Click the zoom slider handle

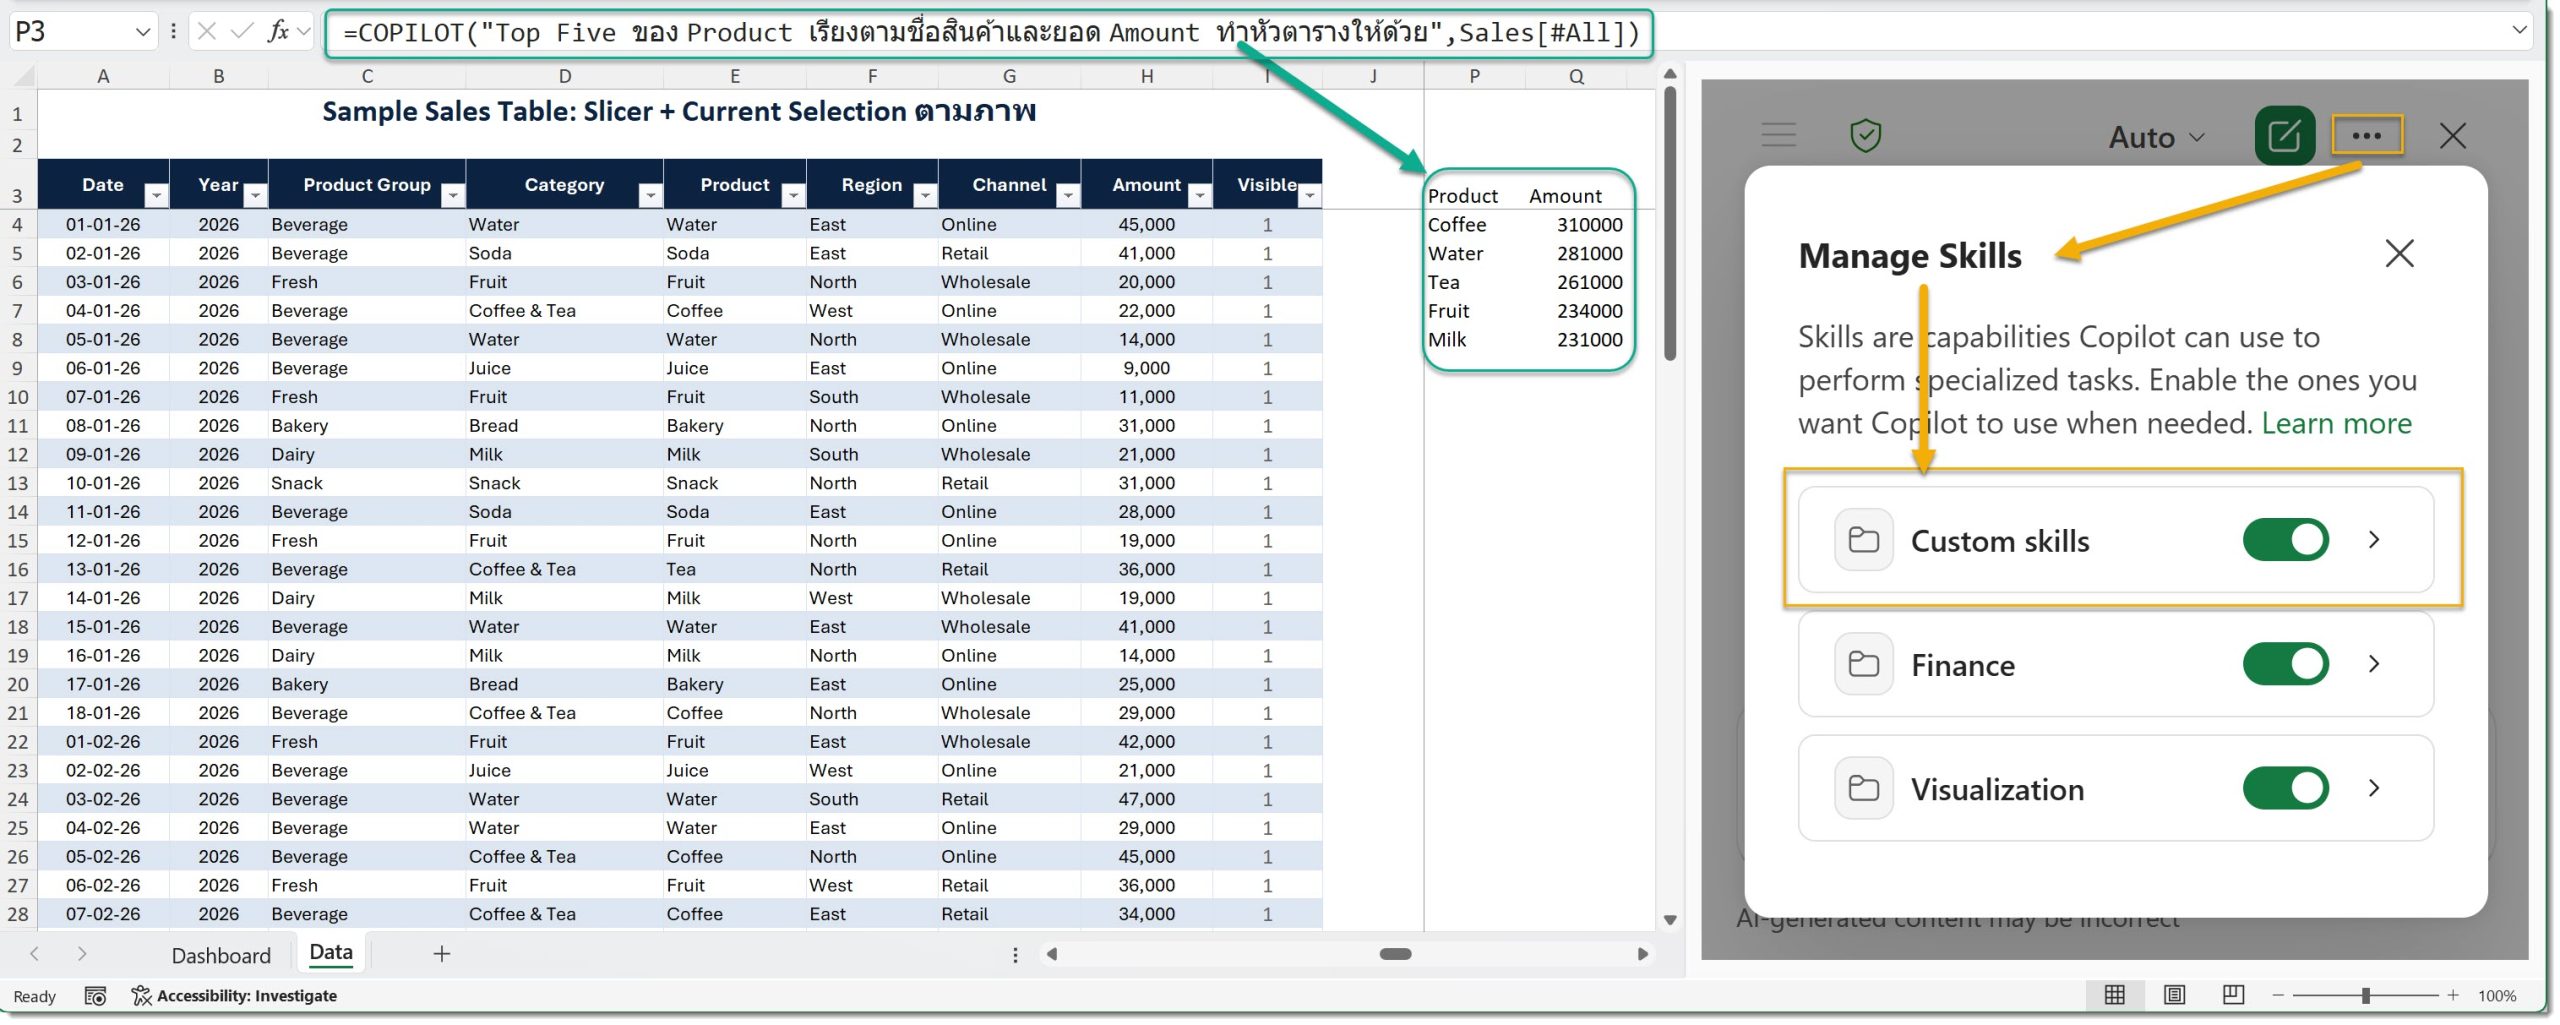[2366, 996]
